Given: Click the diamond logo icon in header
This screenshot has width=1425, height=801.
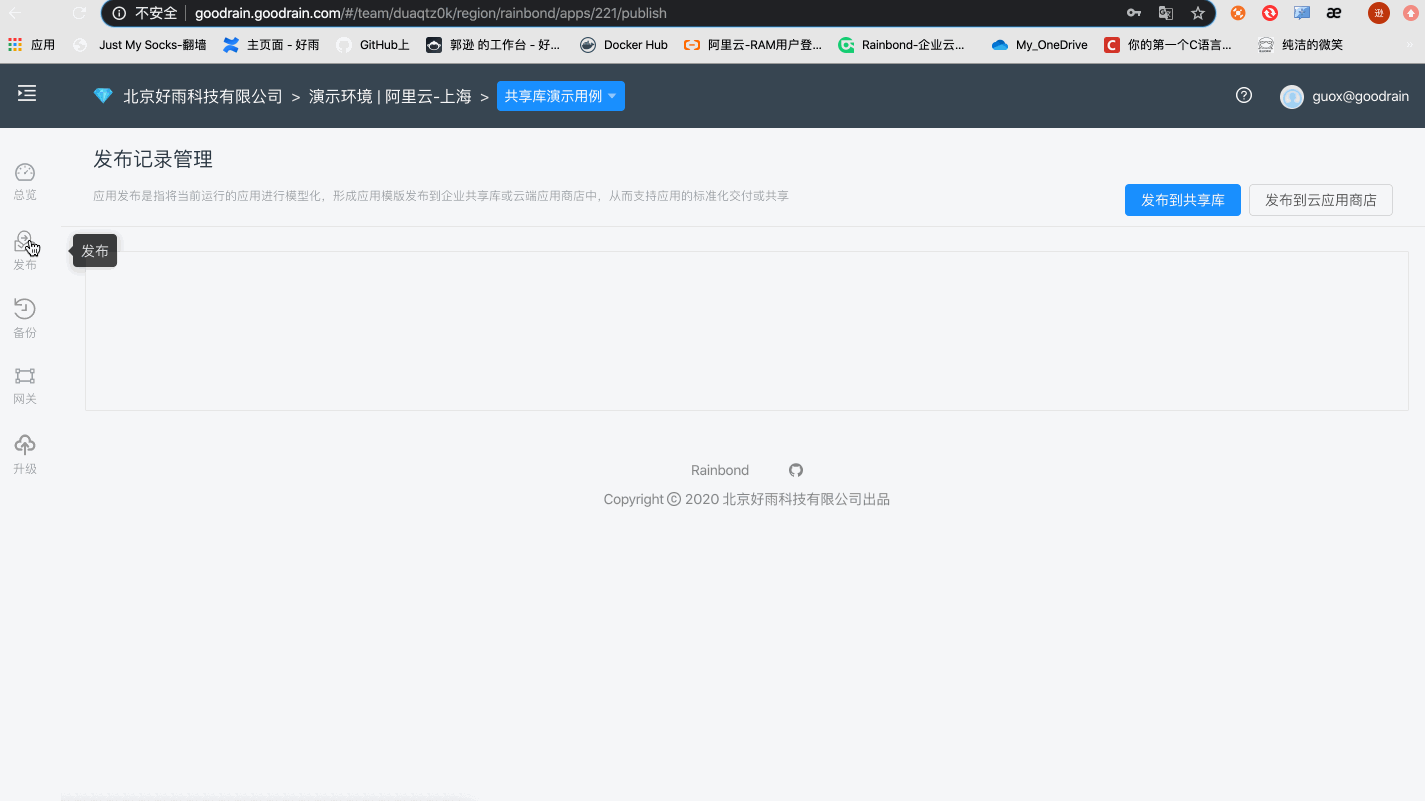Looking at the screenshot, I should [x=103, y=96].
